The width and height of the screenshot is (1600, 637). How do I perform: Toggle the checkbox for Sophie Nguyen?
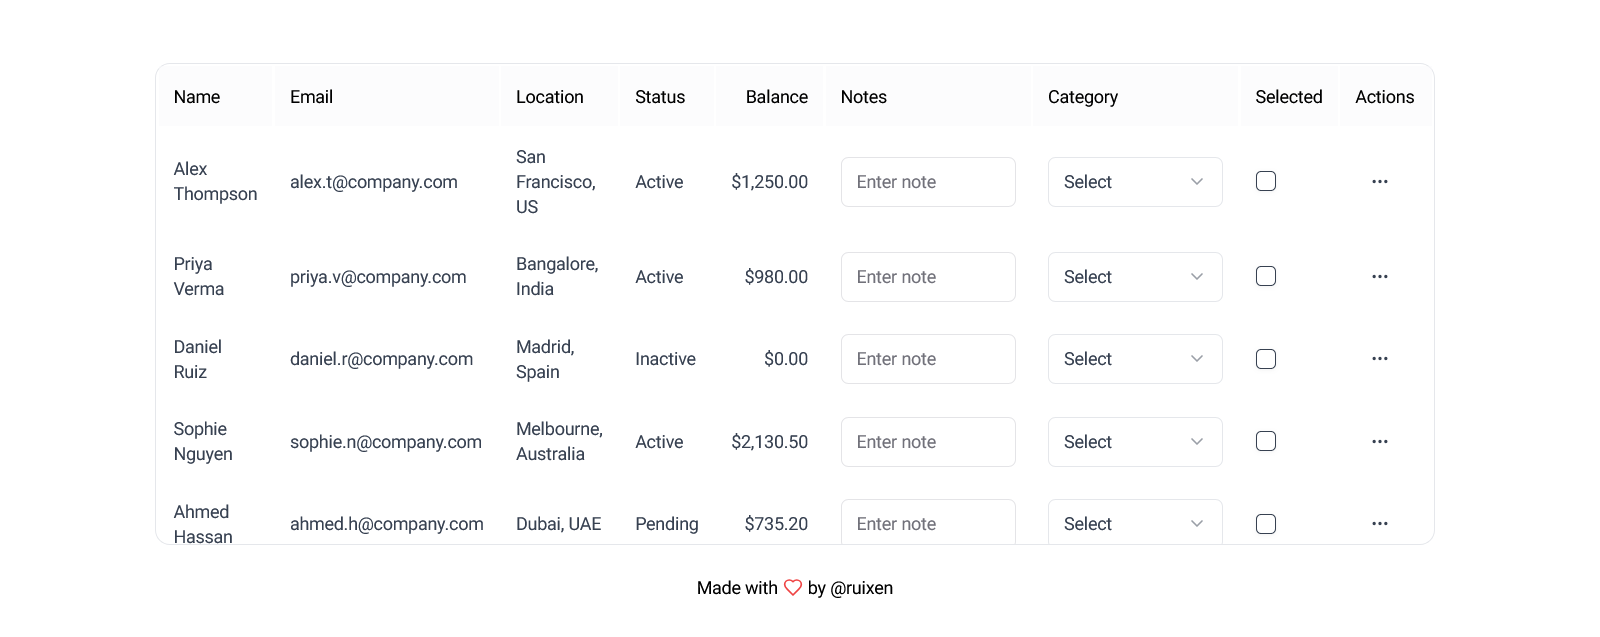1266,441
